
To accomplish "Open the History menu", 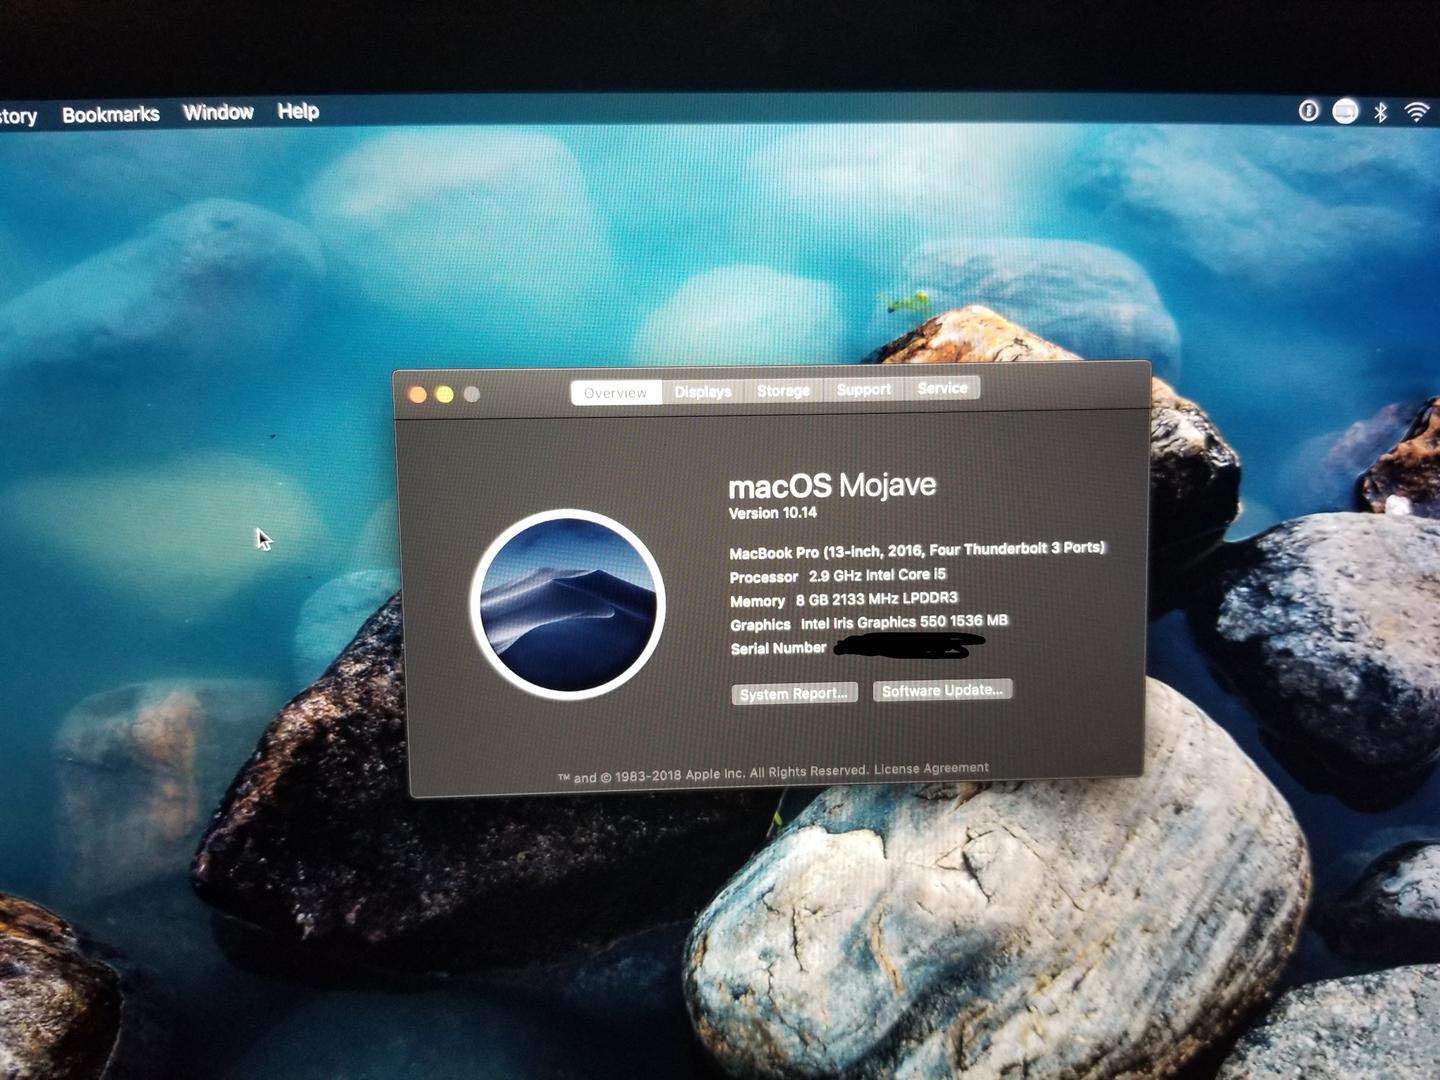I will tap(17, 117).
